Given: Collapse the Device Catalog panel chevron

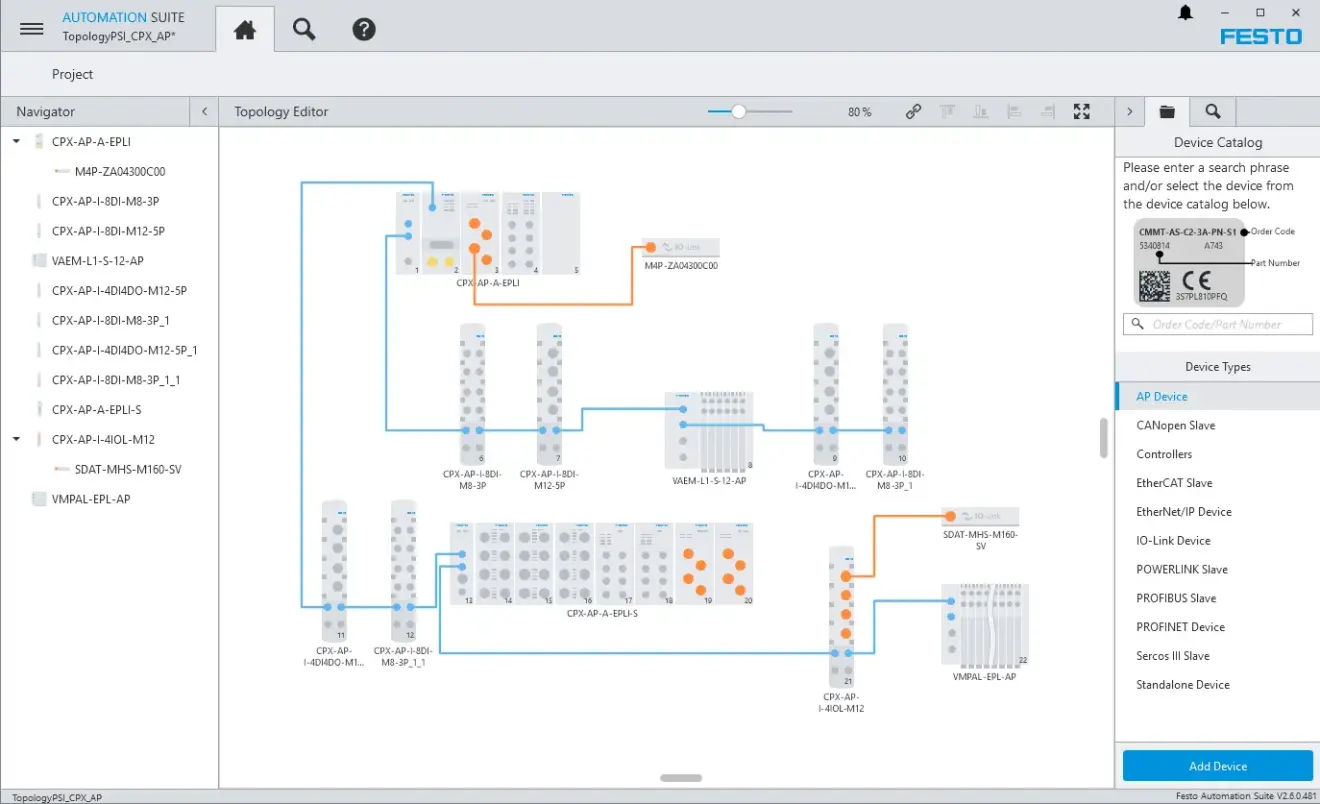Looking at the screenshot, I should click(1129, 112).
